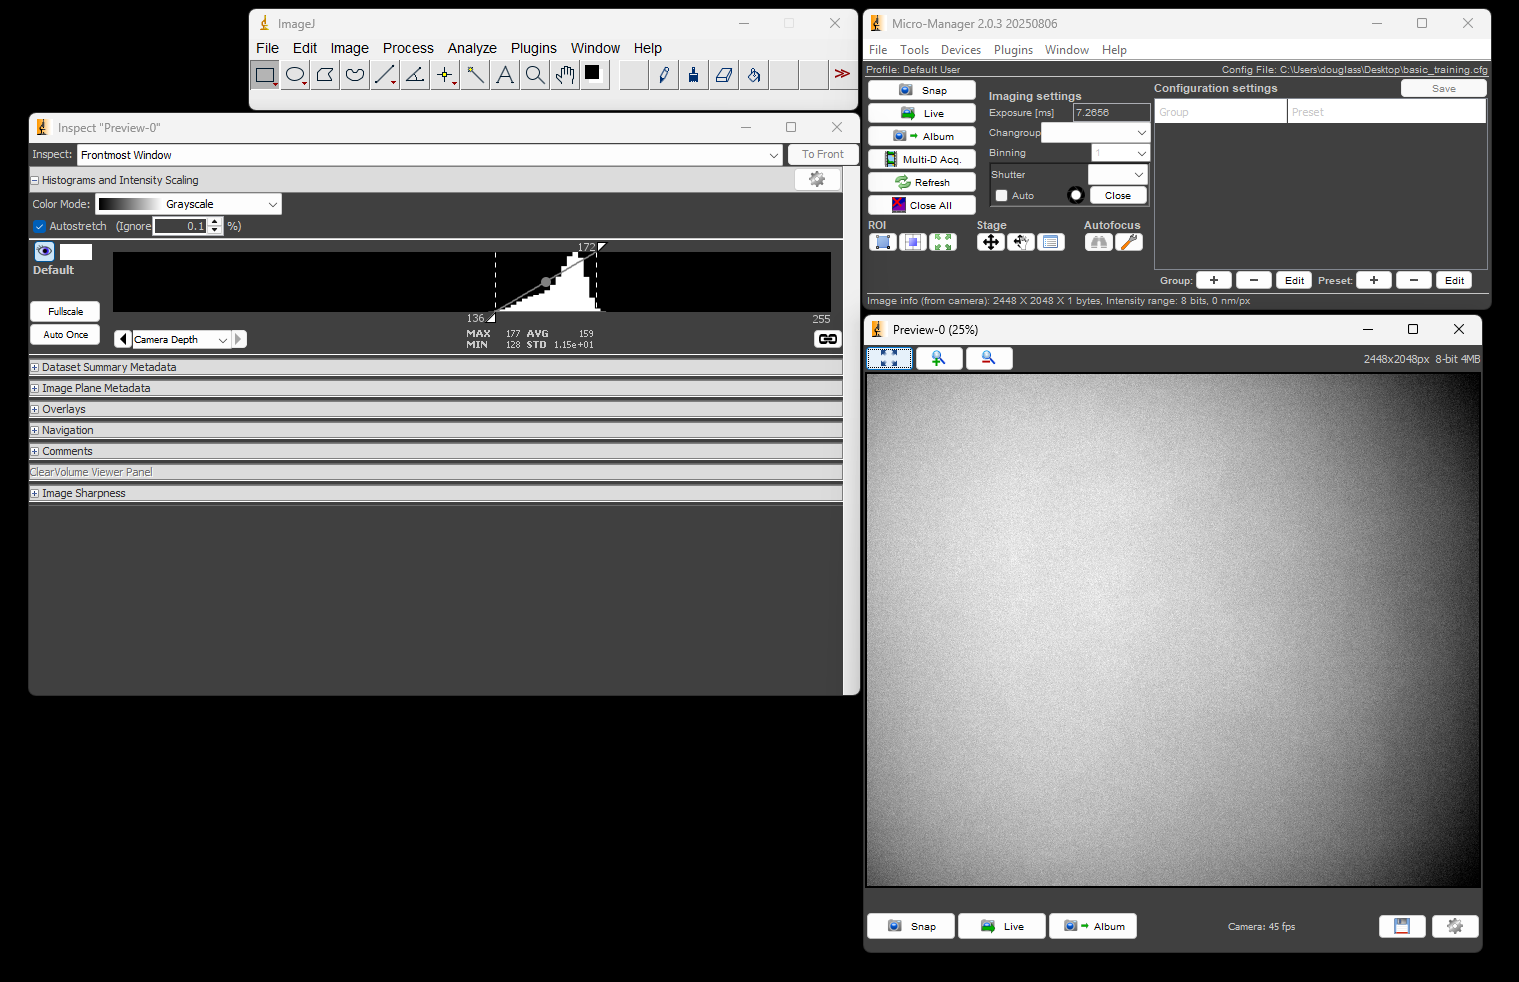Viewport: 1519px width, 982px height.
Task: Choose the Hand scrolling tool
Action: coord(565,75)
